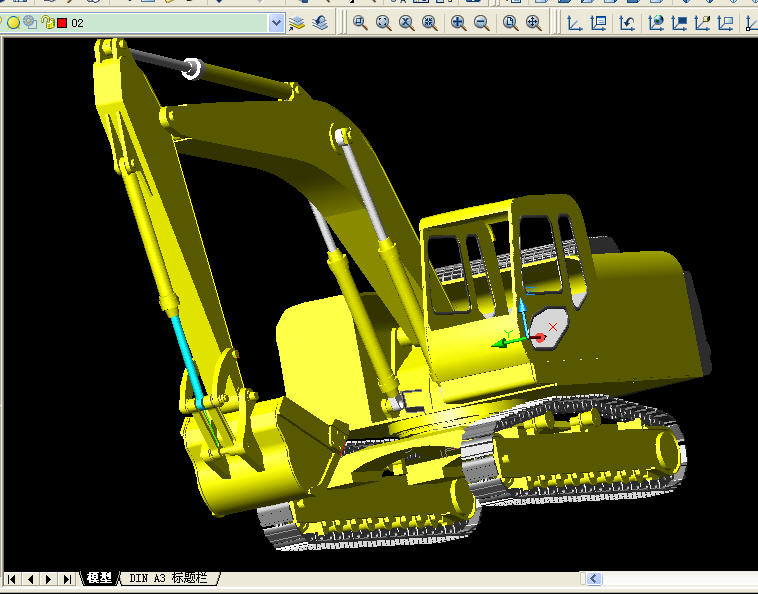Click the Zoom All page magnifier

[x=510, y=23]
